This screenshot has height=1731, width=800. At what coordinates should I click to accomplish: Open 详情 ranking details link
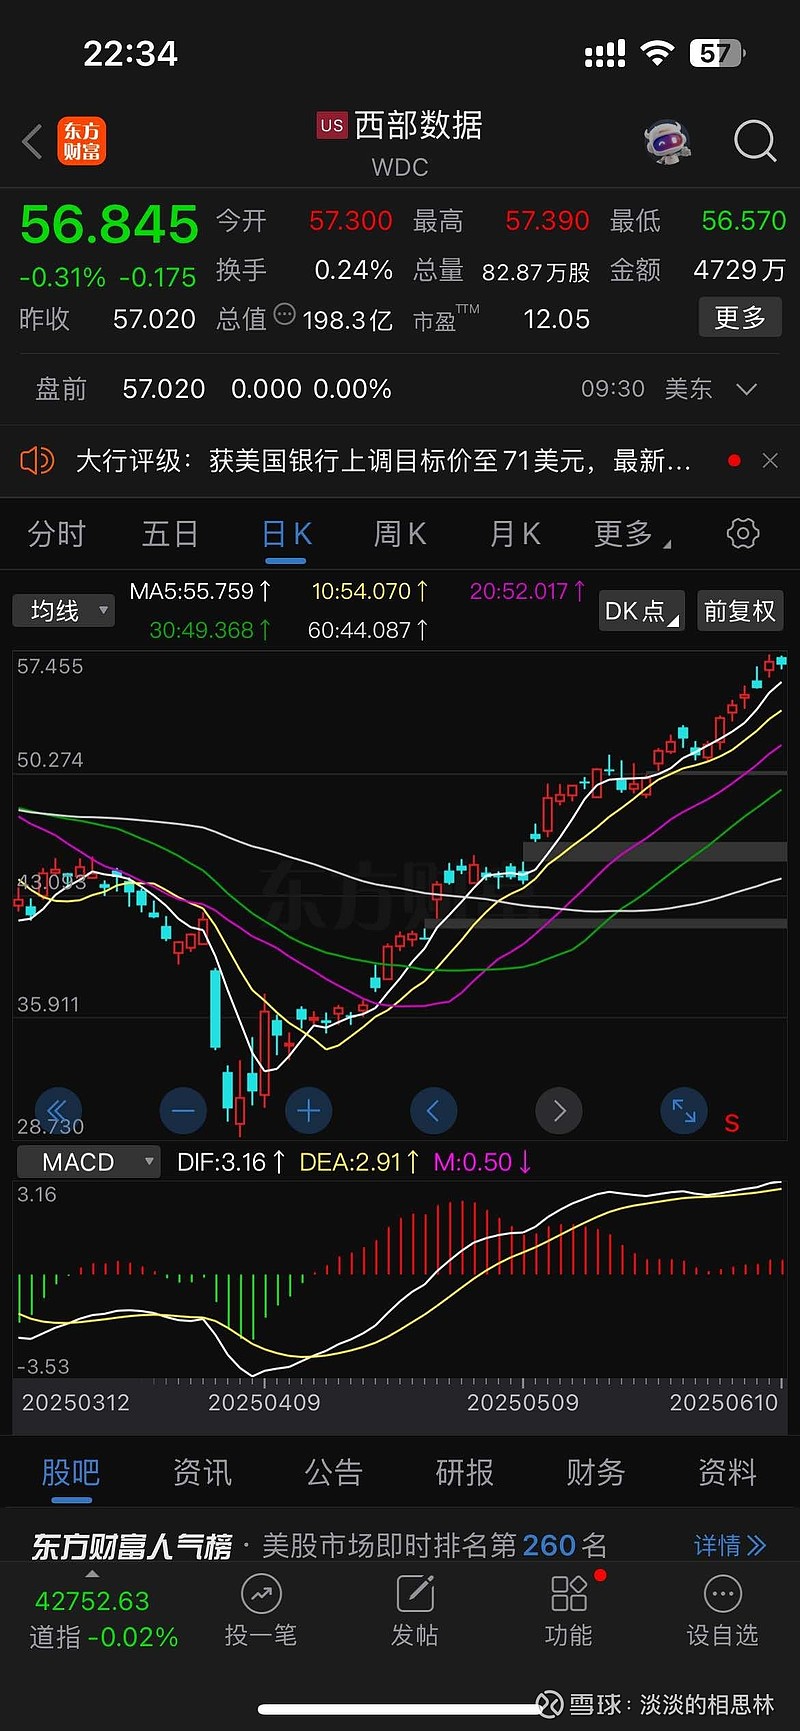[x=731, y=1545]
